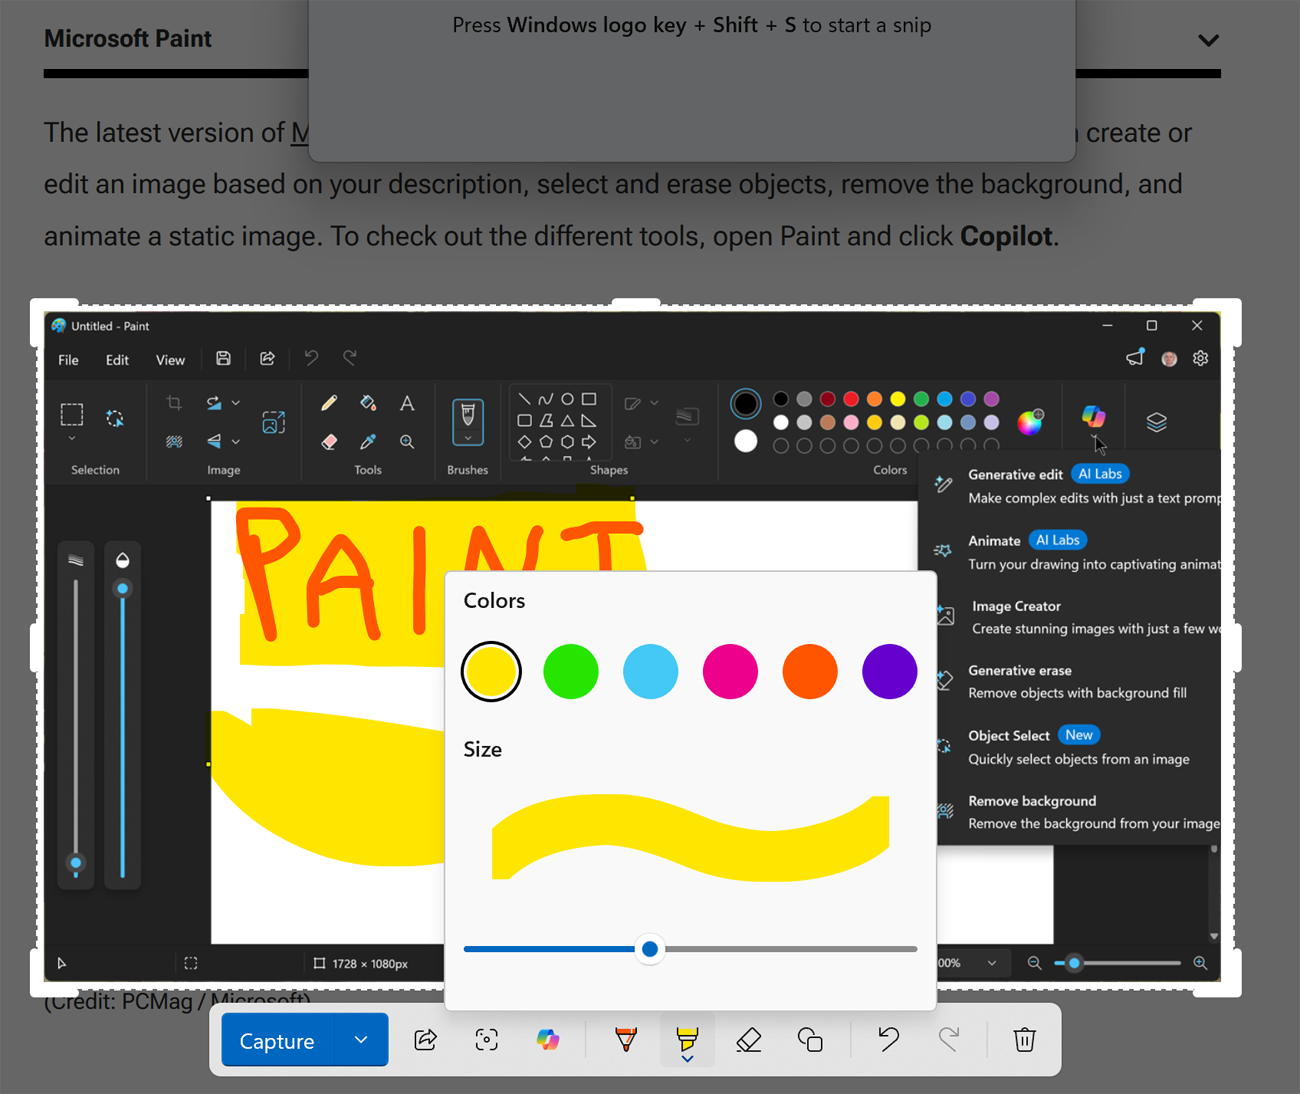
Task: Open the Edit menu in Paint
Action: (x=117, y=360)
